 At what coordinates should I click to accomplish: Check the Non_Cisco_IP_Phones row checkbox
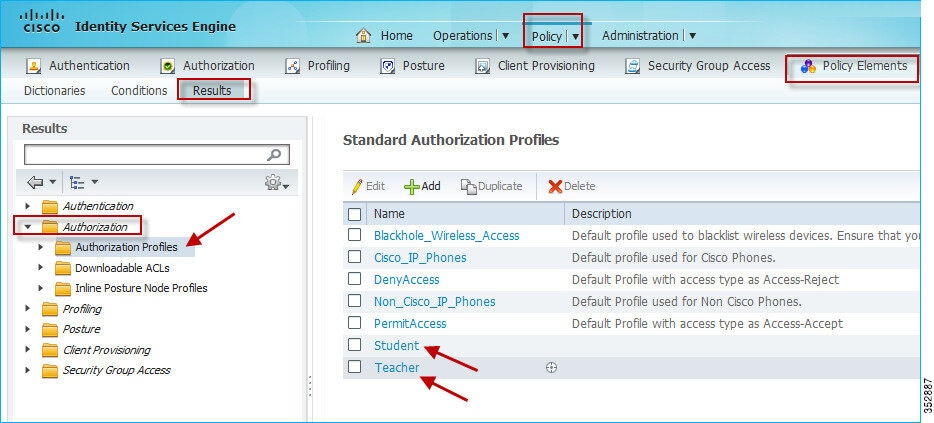point(354,301)
